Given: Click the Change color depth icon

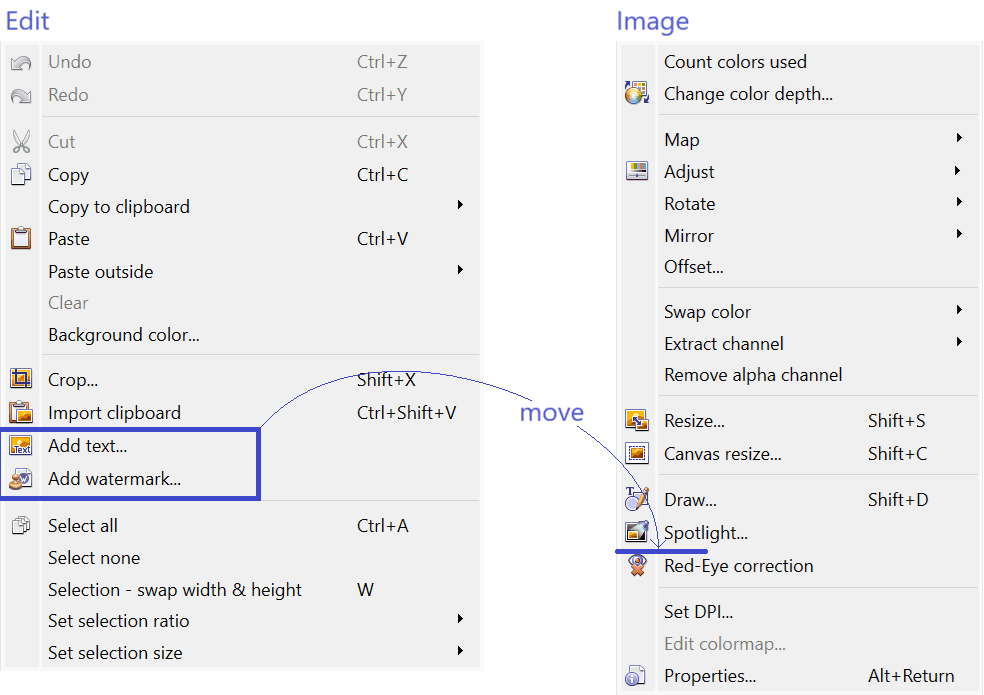Looking at the screenshot, I should click(x=636, y=94).
